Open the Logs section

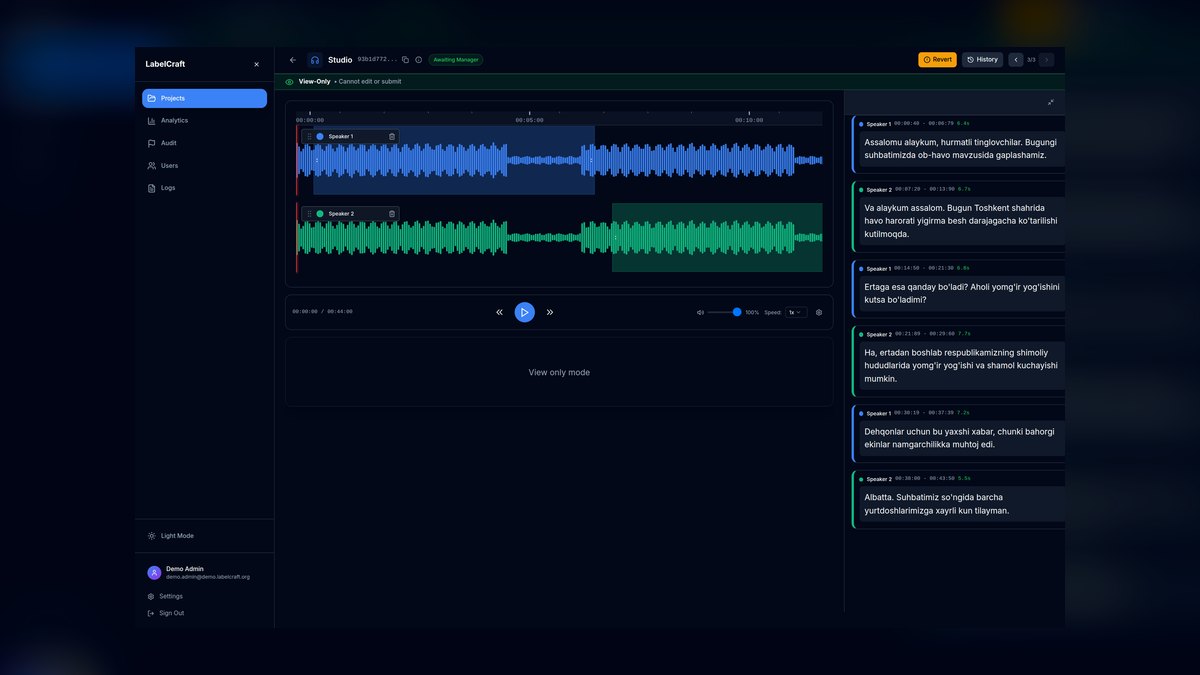[x=204, y=188]
